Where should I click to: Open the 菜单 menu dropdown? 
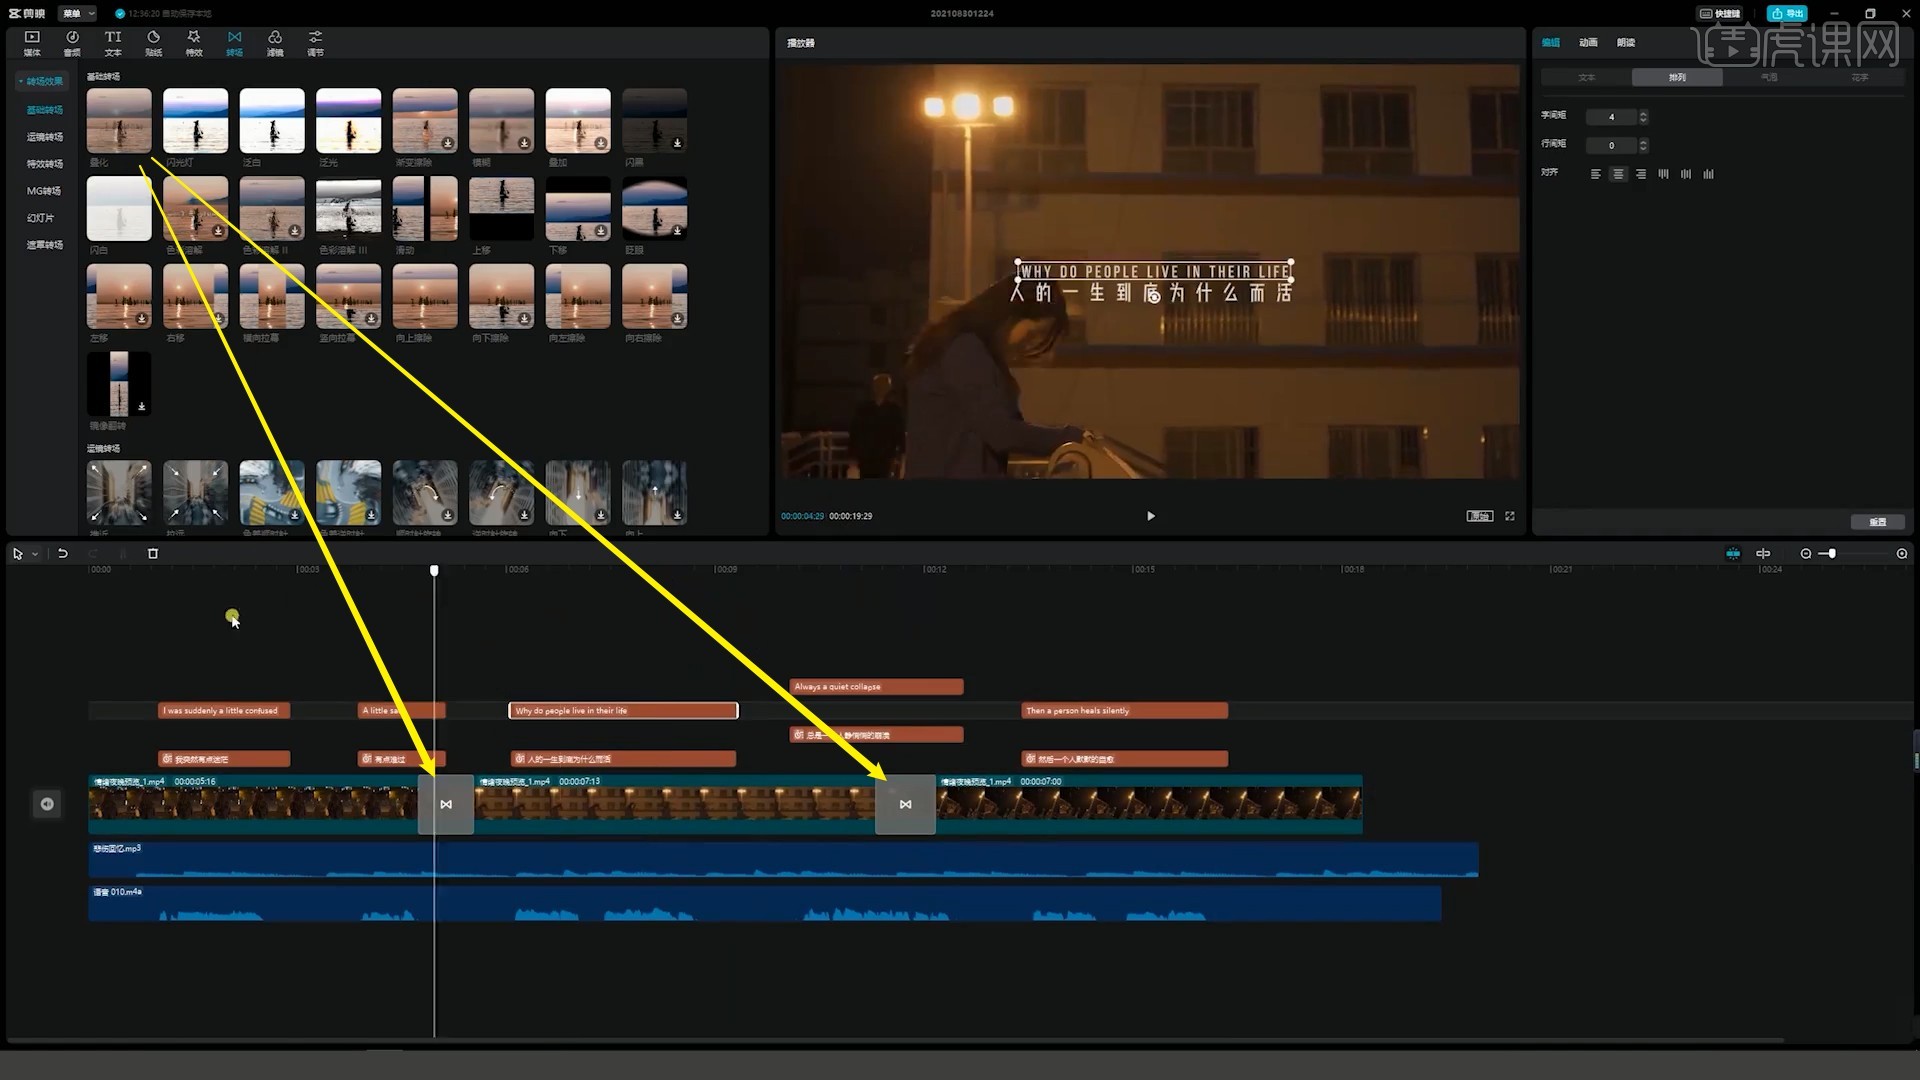(78, 13)
